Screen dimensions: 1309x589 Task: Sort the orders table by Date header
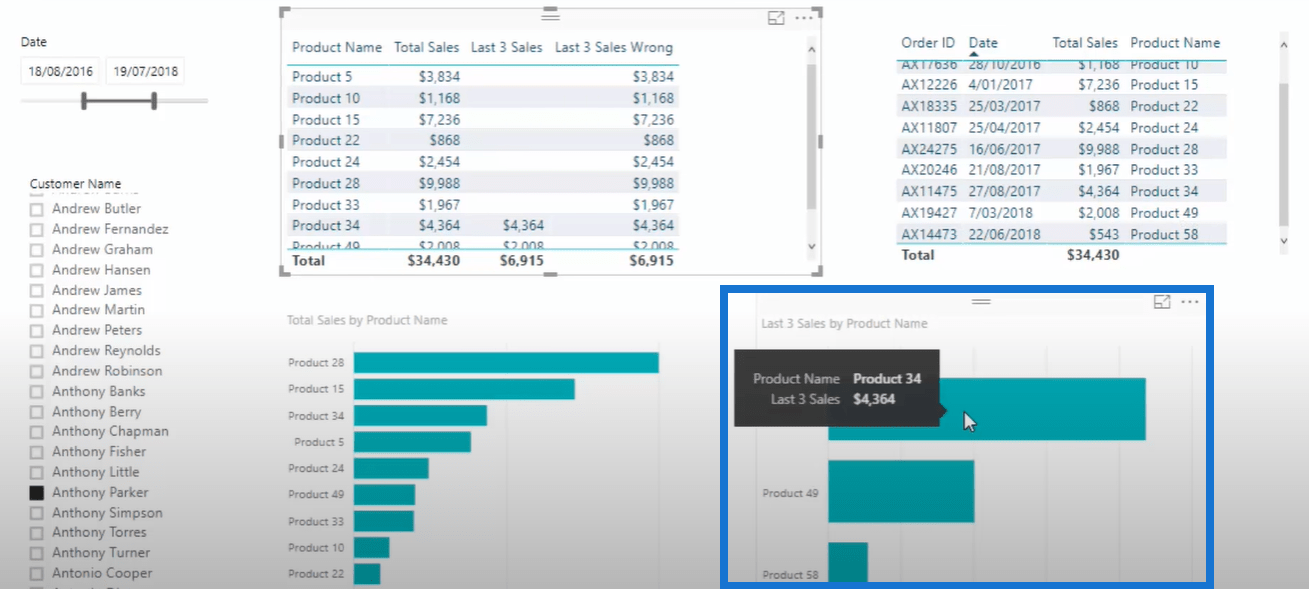pyautogui.click(x=983, y=43)
